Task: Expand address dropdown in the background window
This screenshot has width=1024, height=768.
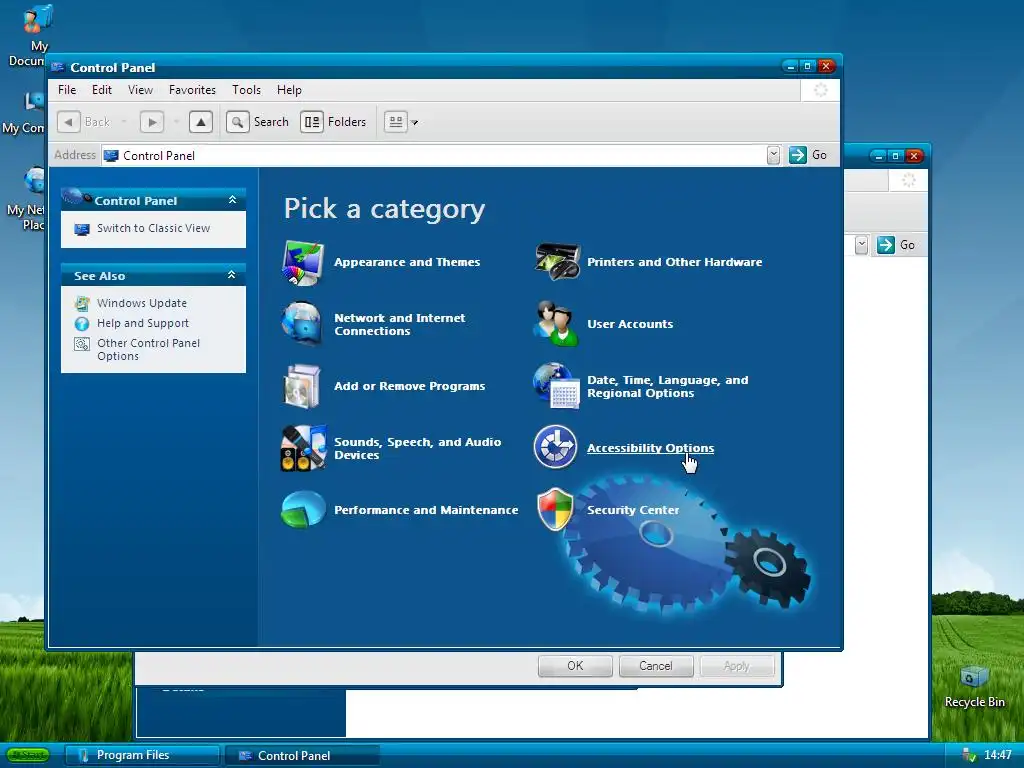Action: tap(861, 245)
